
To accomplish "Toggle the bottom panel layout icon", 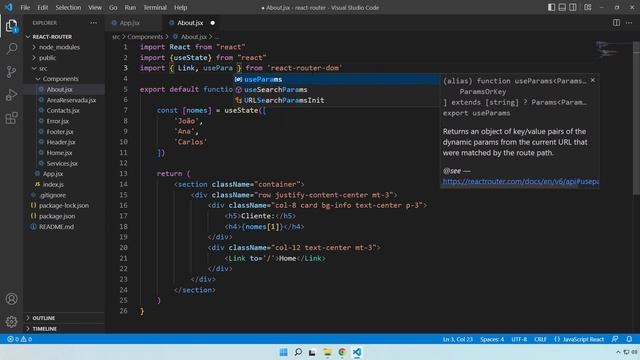I will (562, 7).
